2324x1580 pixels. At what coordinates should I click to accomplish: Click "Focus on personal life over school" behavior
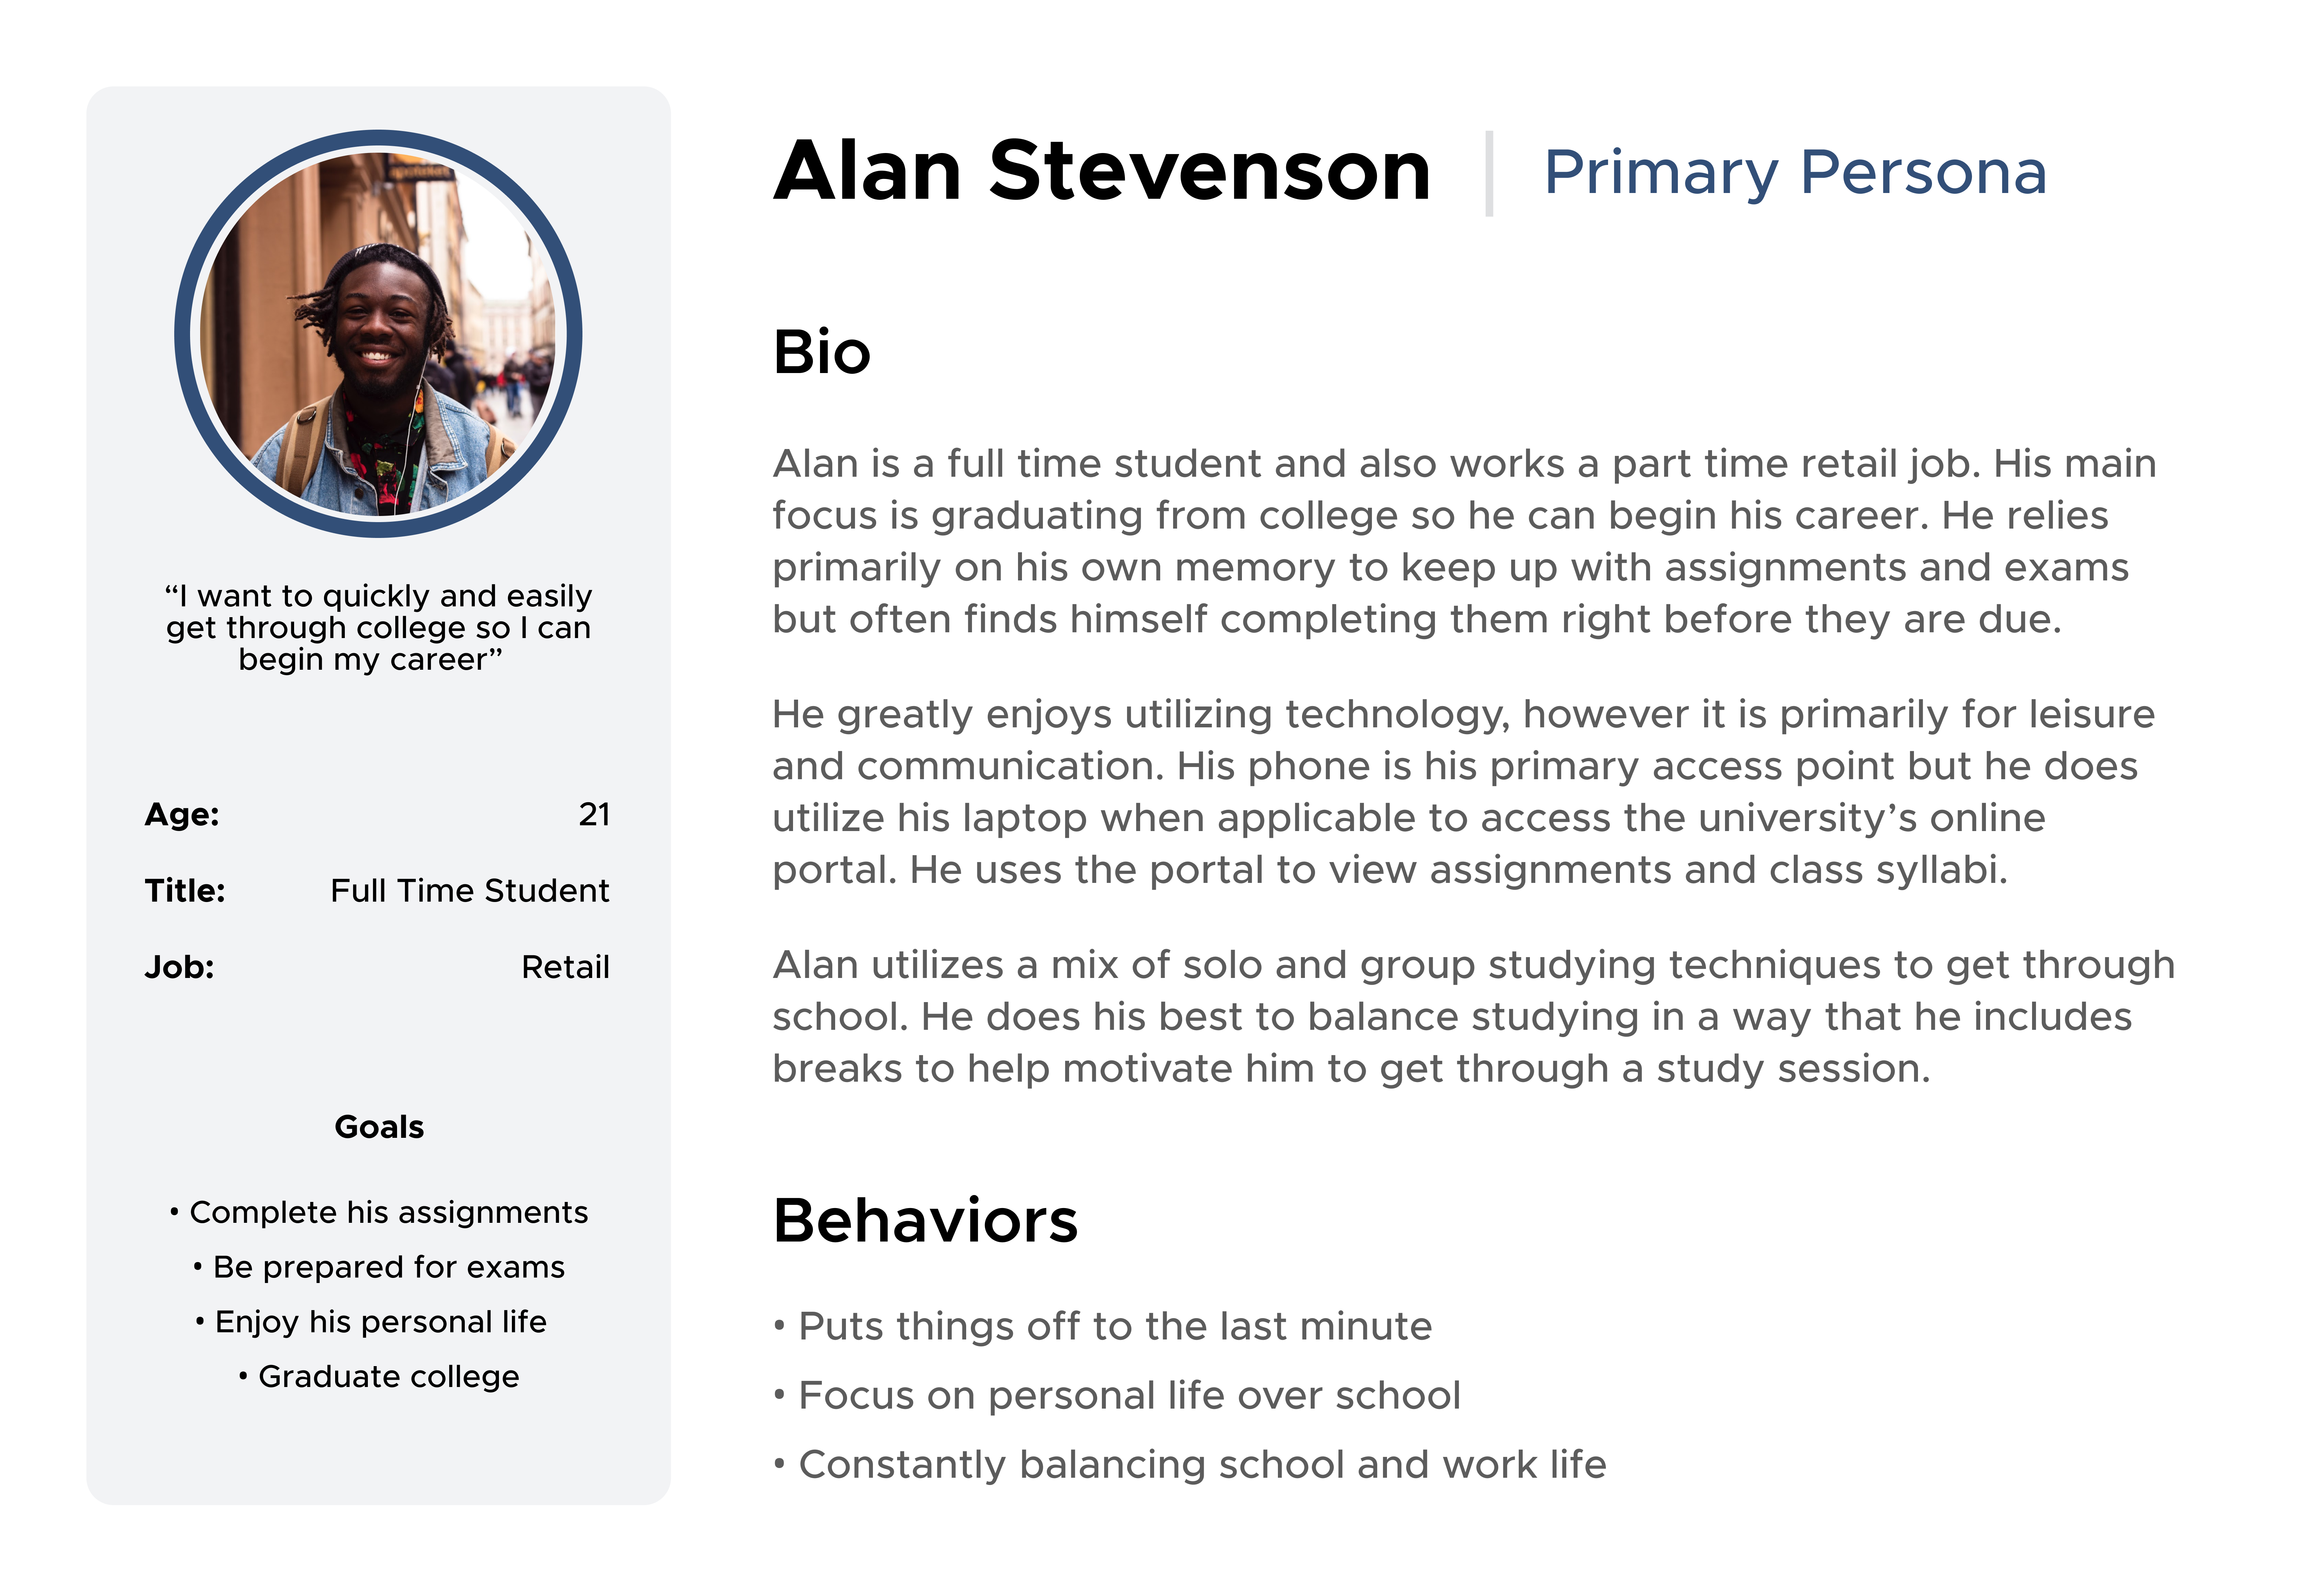1129,1395
